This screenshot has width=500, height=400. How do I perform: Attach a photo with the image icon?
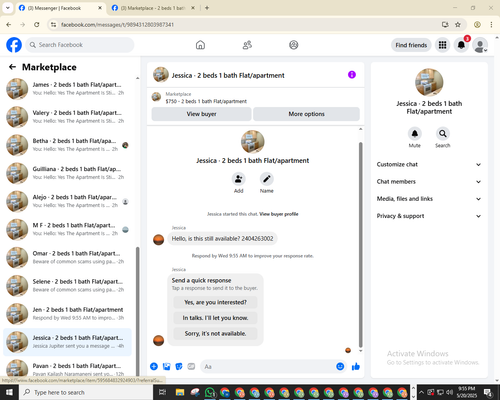(x=166, y=367)
